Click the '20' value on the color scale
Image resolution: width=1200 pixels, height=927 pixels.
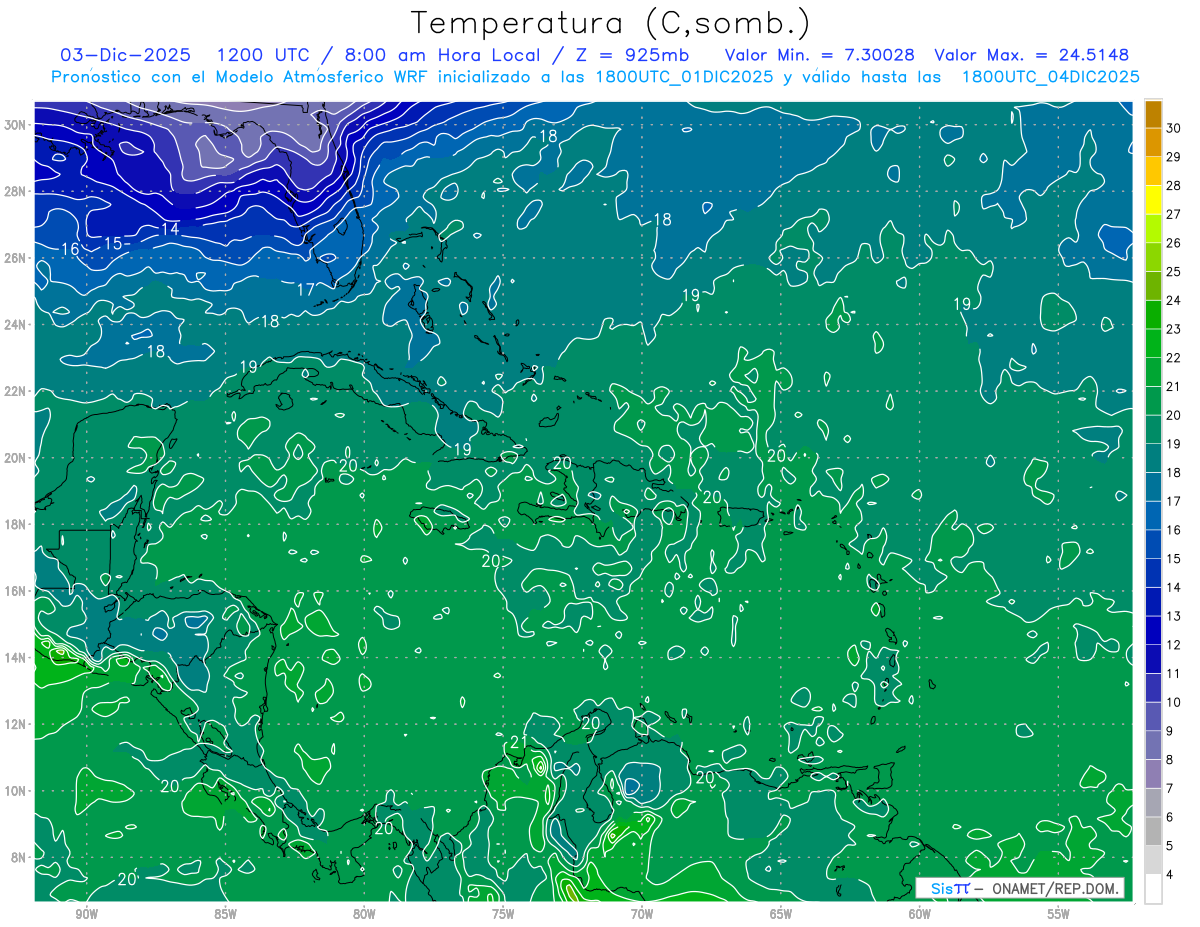[1174, 415]
